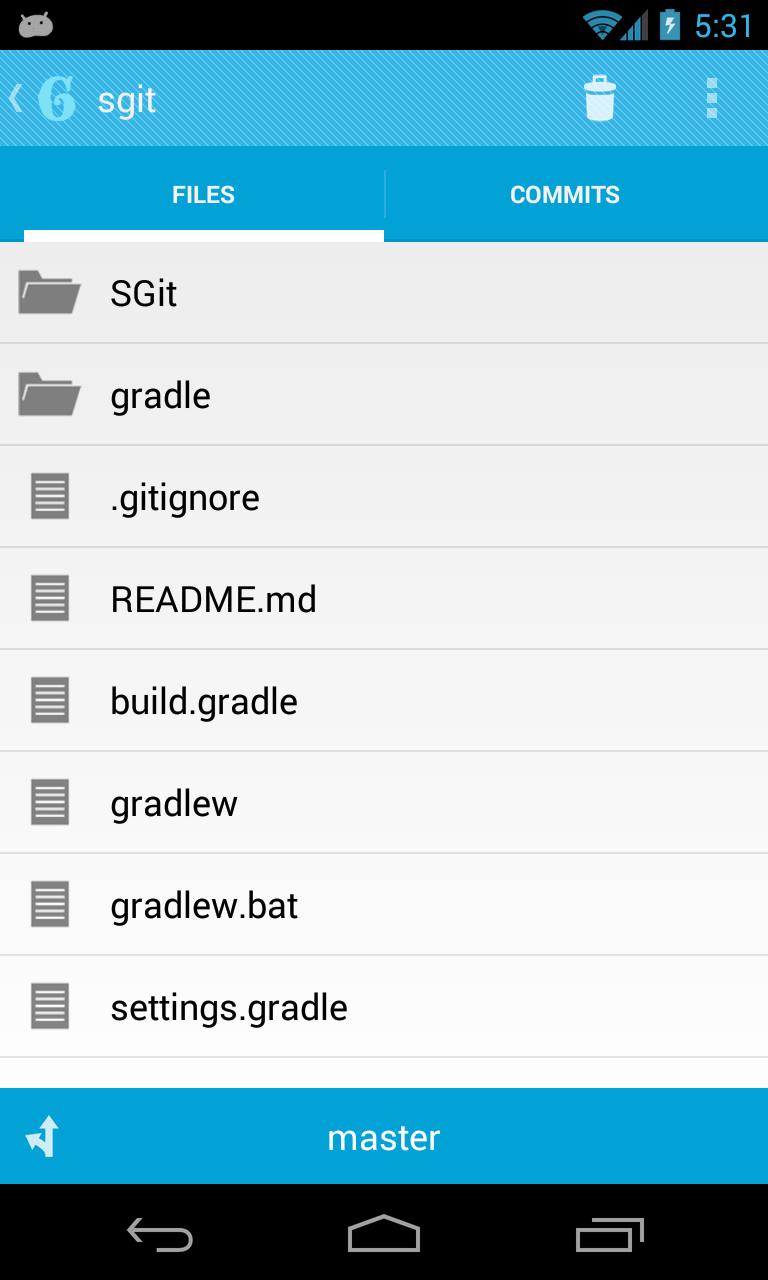
Task: Tap the .gitignore file icon
Action: pyautogui.click(x=49, y=497)
